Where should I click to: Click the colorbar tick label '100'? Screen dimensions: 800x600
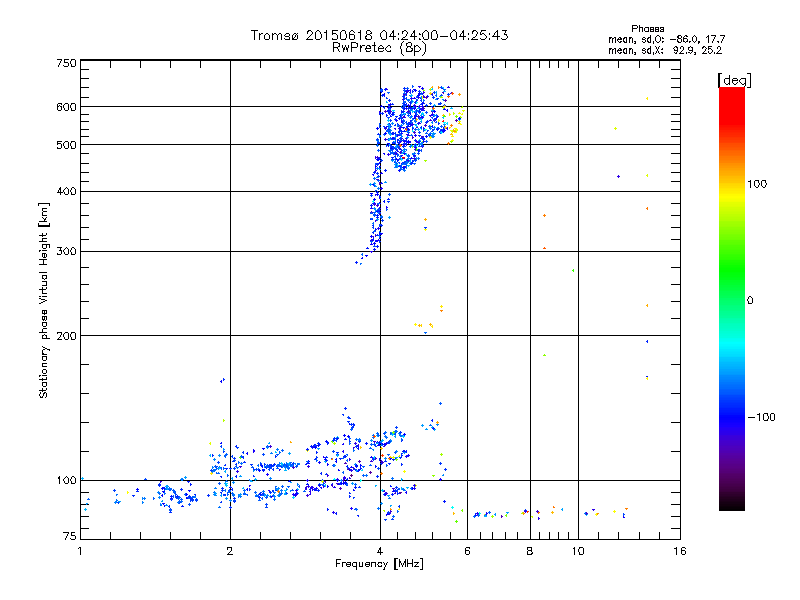coord(757,184)
